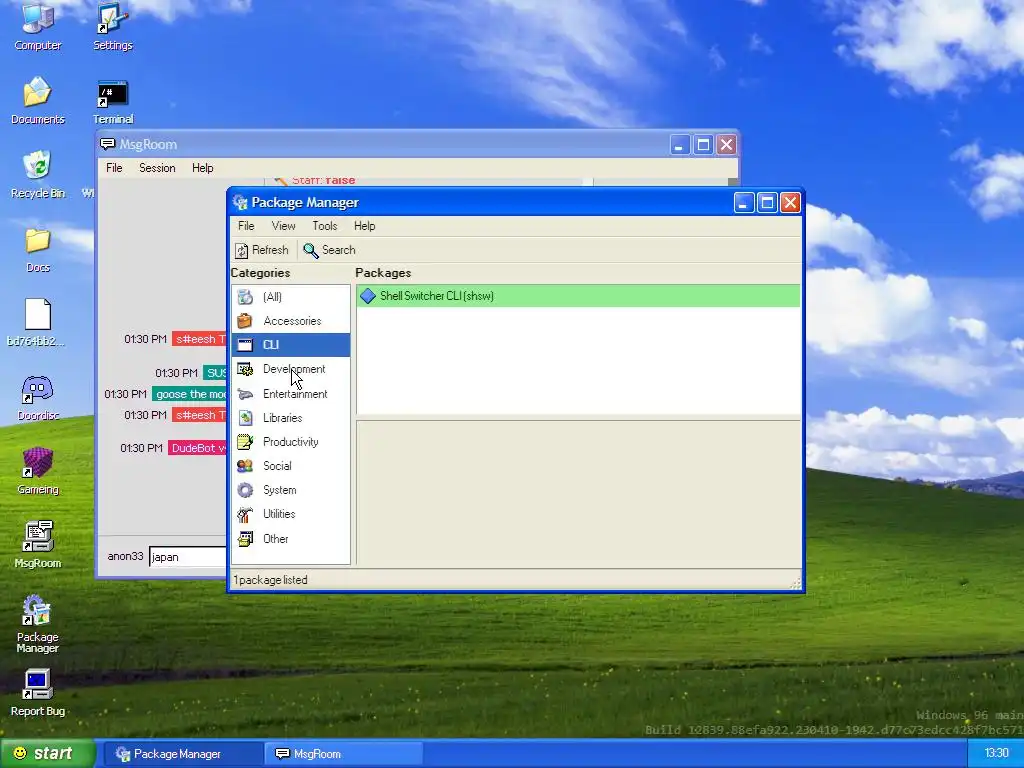The image size is (1024, 768).
Task: Click the Package Manager desktop icon
Action: click(37, 624)
